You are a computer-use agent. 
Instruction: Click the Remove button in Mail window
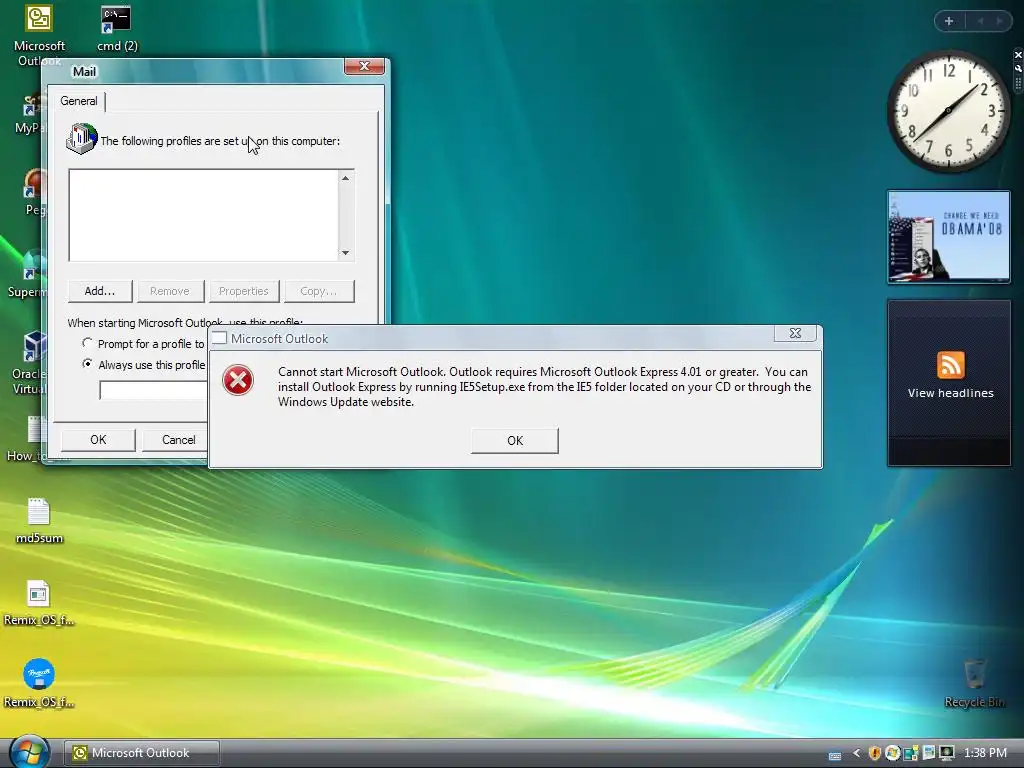(x=170, y=291)
